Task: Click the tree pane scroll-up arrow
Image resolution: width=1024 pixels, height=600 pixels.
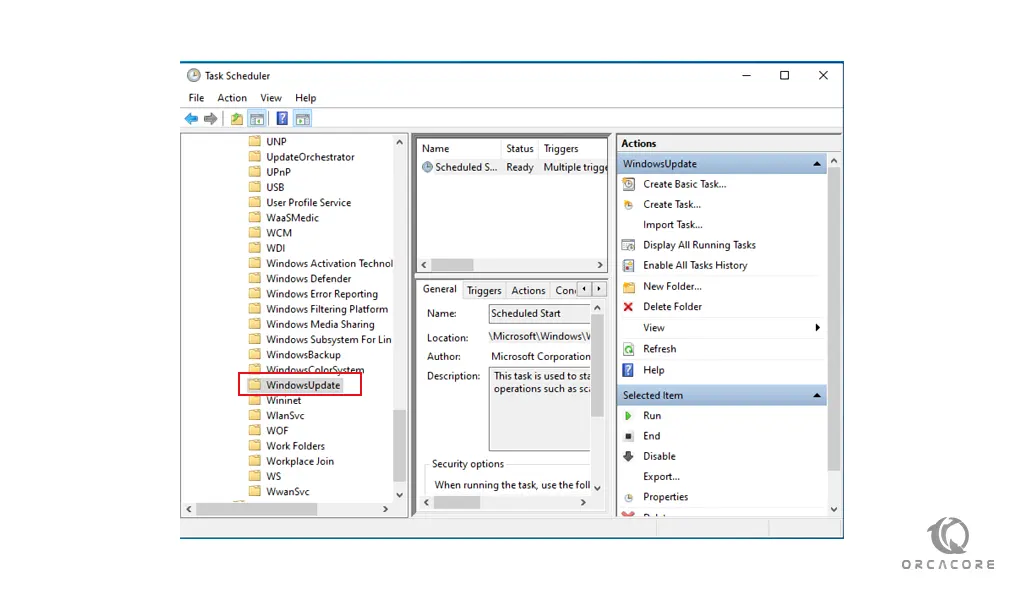Action: pos(400,142)
